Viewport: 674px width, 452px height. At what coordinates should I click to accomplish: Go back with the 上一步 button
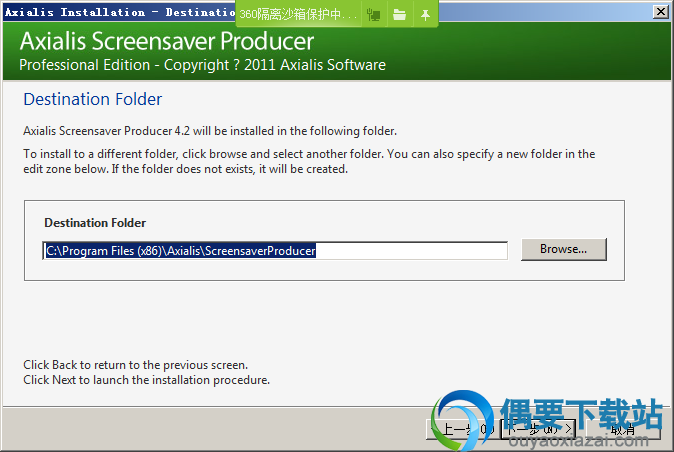(462, 428)
